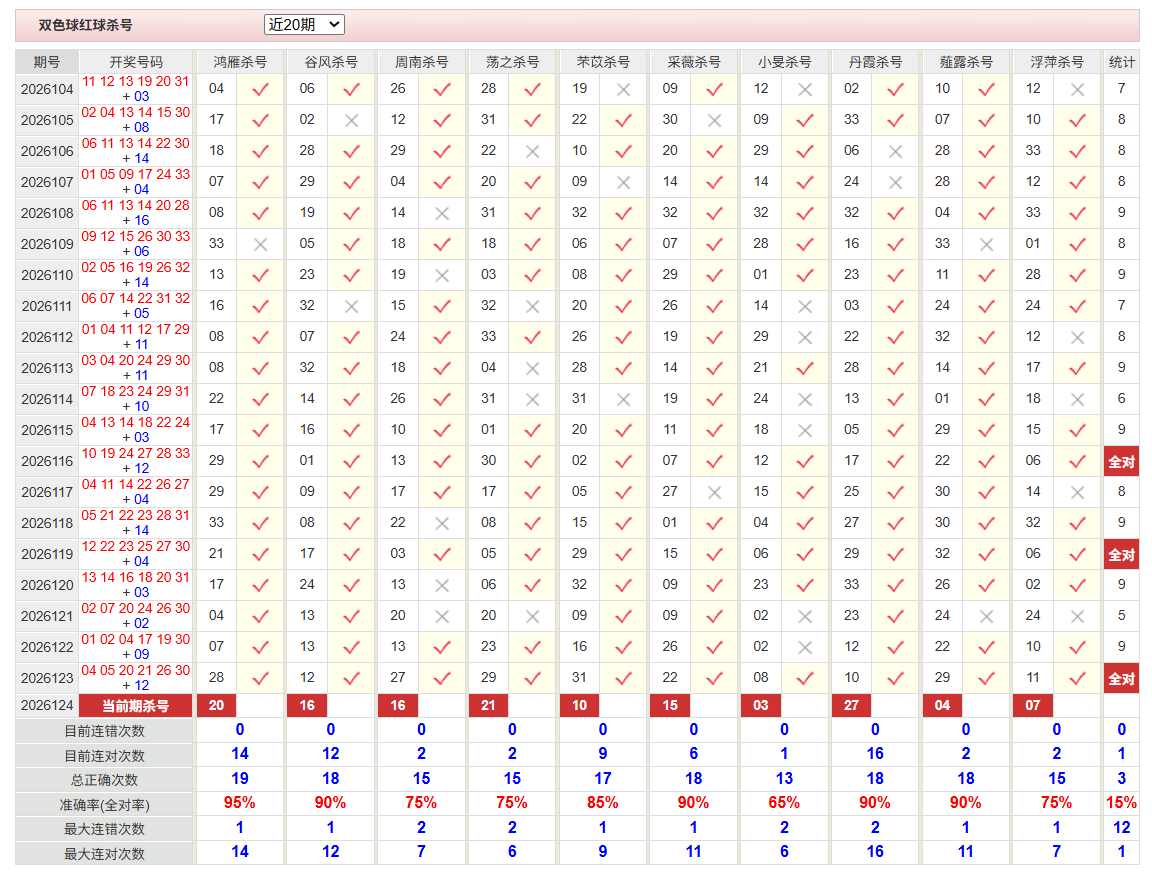
Task: Click the cross mark for 周南杀号 in period 2026108
Action: tap(442, 214)
